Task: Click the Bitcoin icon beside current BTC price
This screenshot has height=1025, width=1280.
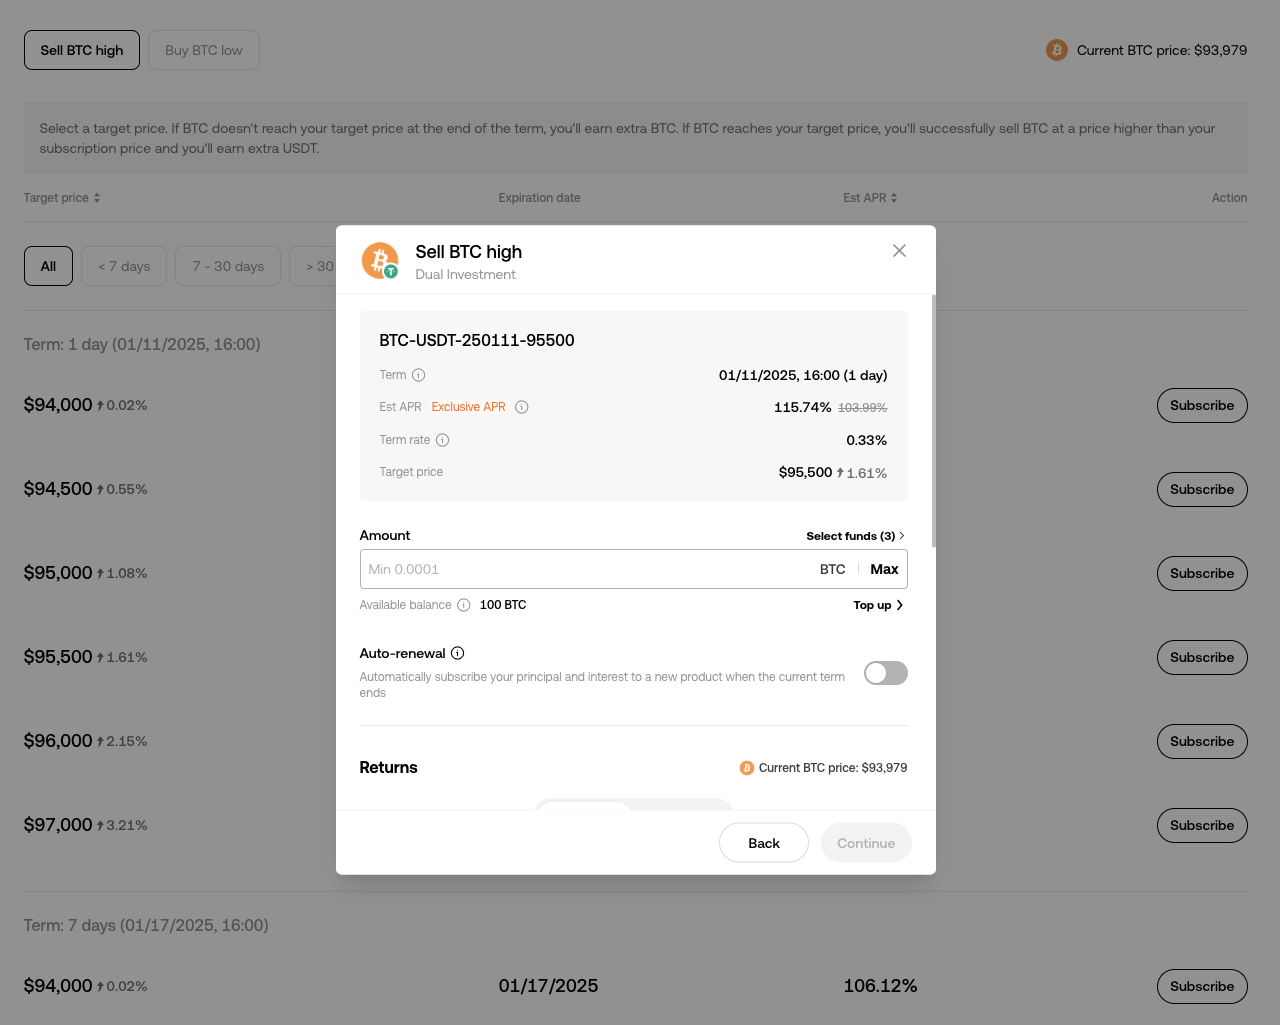Action: click(x=1056, y=49)
